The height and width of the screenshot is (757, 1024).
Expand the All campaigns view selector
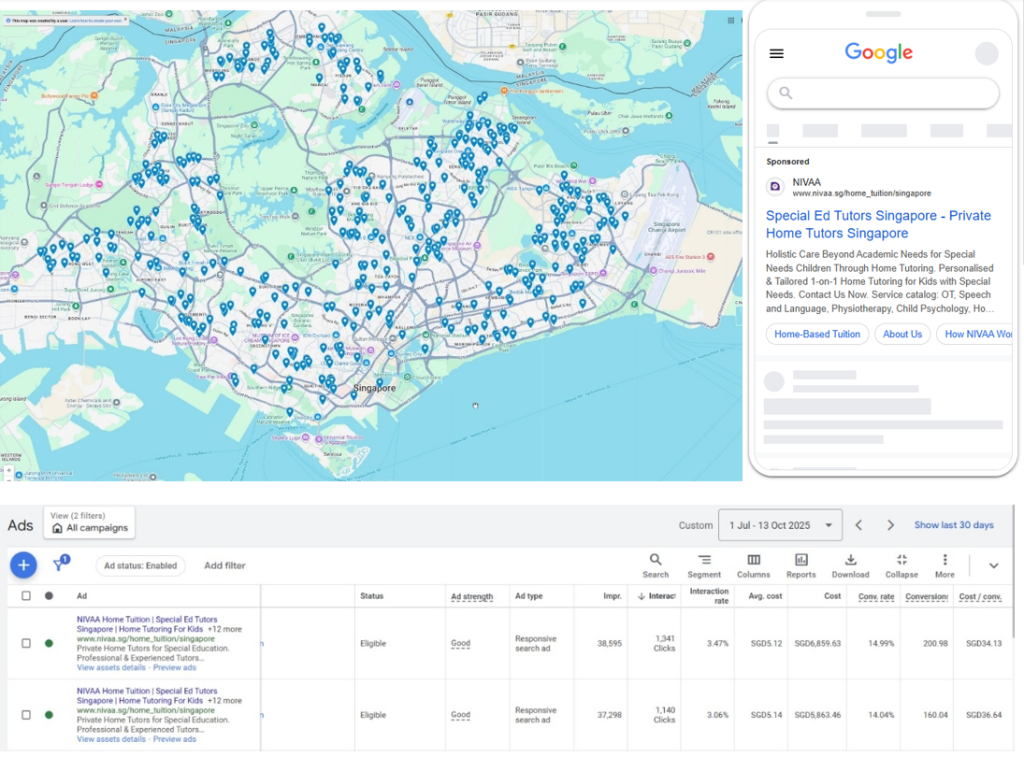pos(89,523)
